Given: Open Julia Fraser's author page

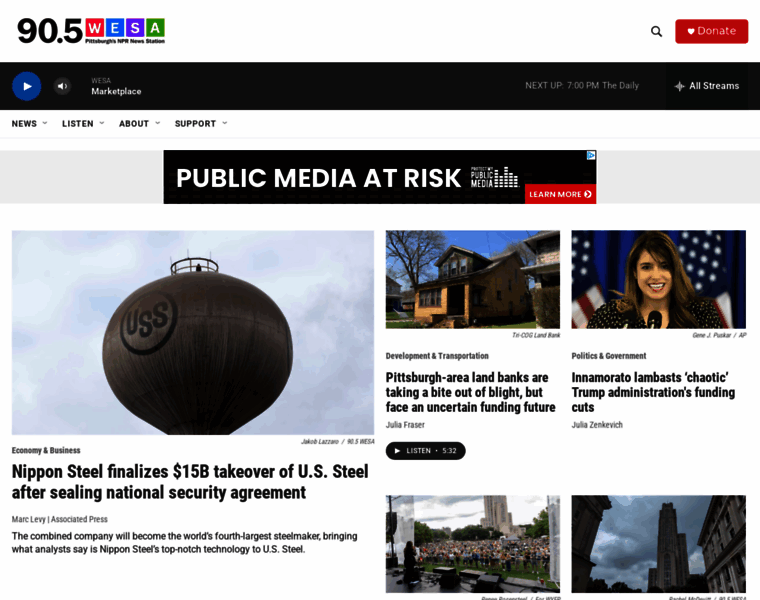Looking at the screenshot, I should [x=405, y=425].
